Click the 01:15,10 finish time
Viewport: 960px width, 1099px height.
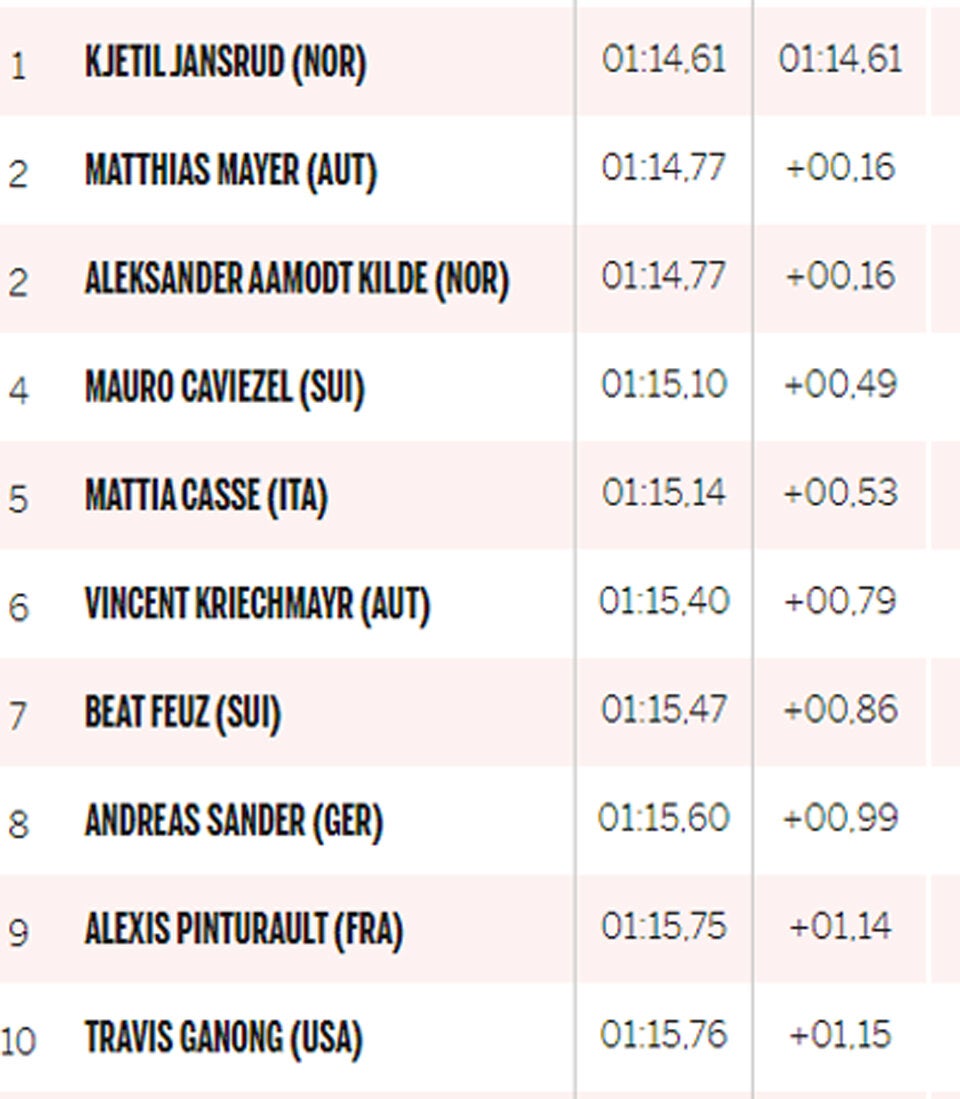(x=664, y=385)
